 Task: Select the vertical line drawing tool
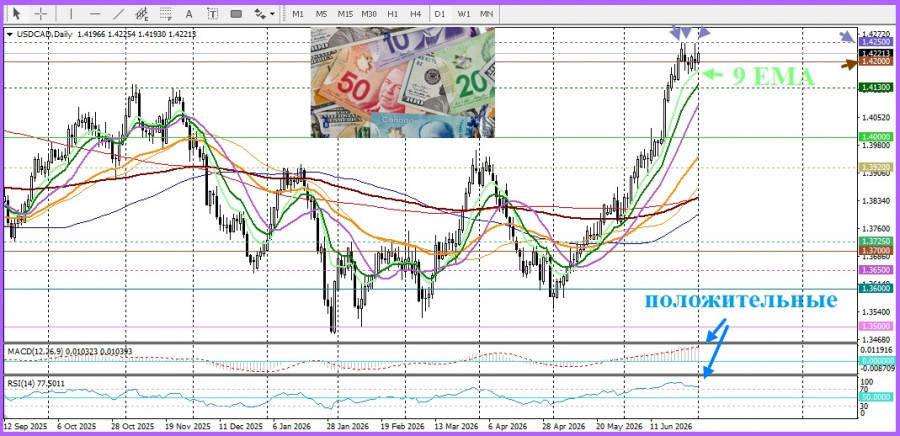(x=71, y=13)
